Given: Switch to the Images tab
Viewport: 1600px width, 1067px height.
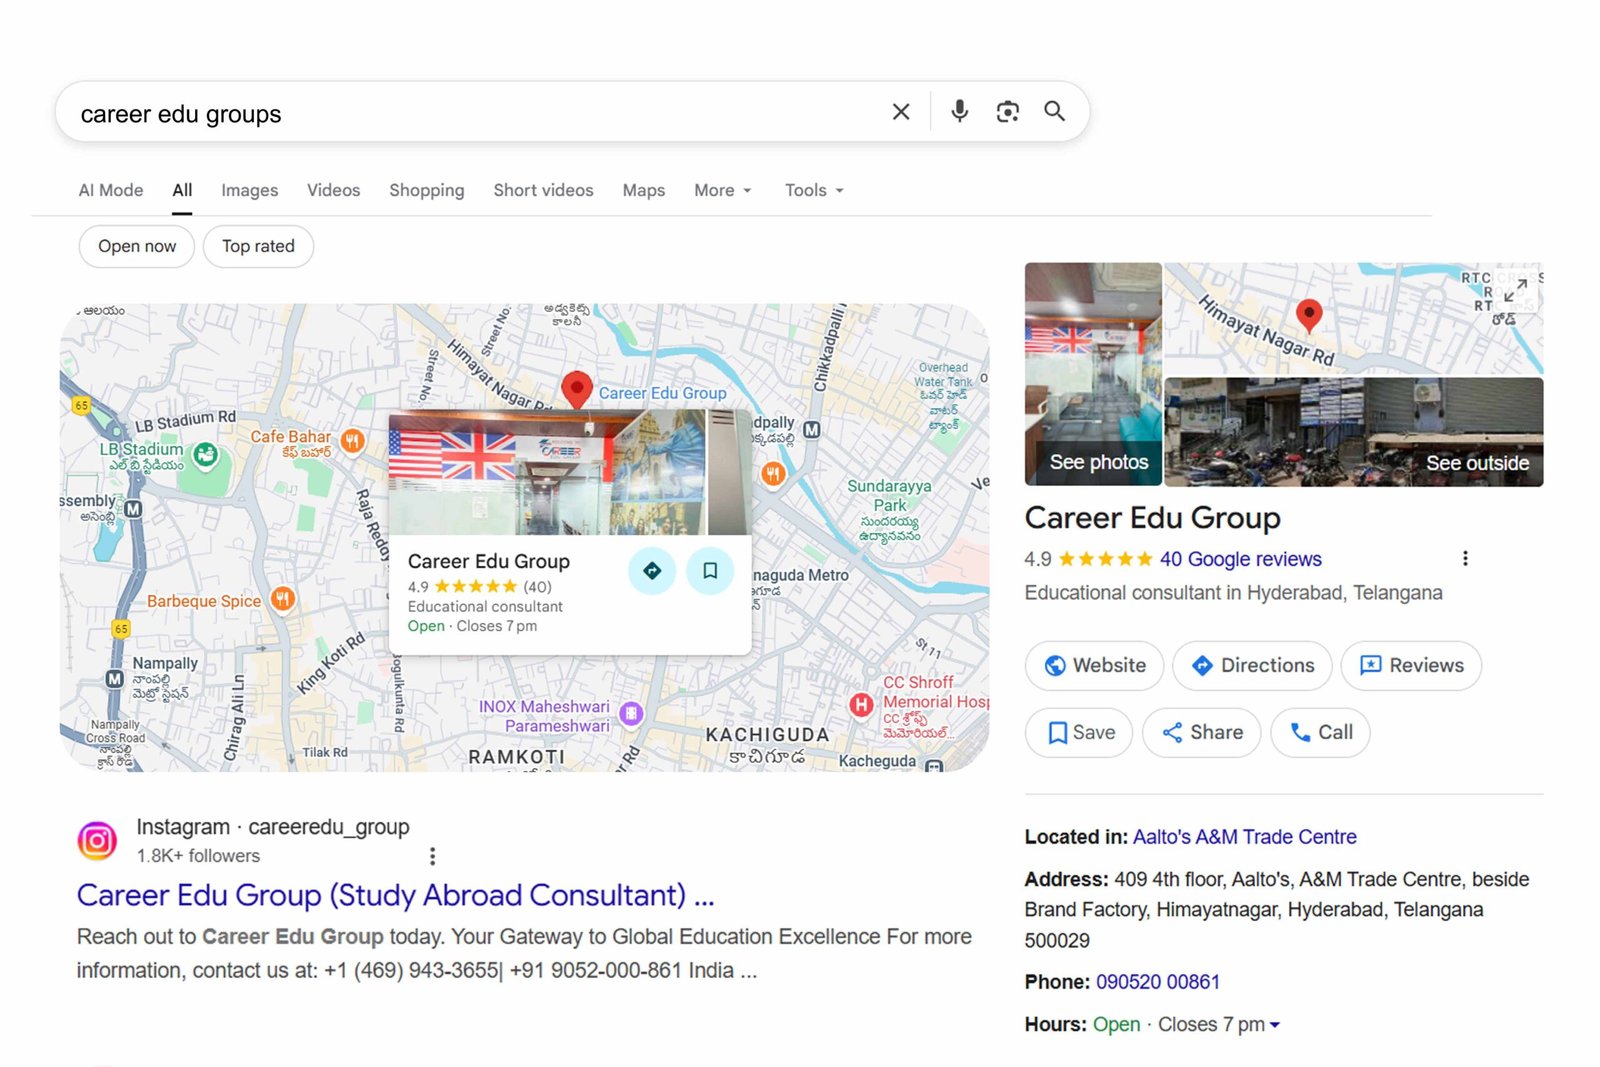Looking at the screenshot, I should [x=249, y=190].
